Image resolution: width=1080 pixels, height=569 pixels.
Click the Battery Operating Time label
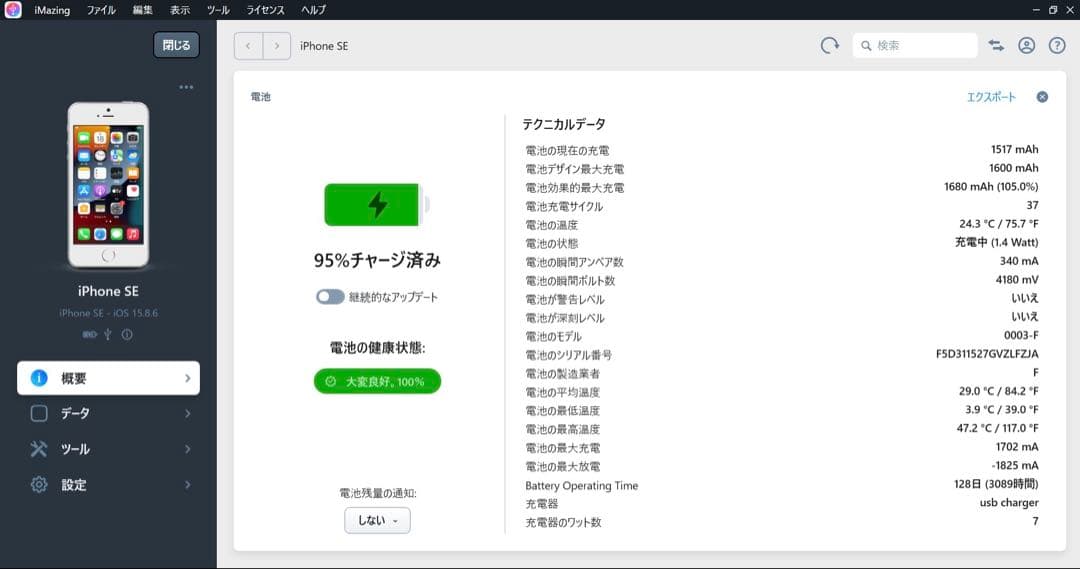point(582,486)
